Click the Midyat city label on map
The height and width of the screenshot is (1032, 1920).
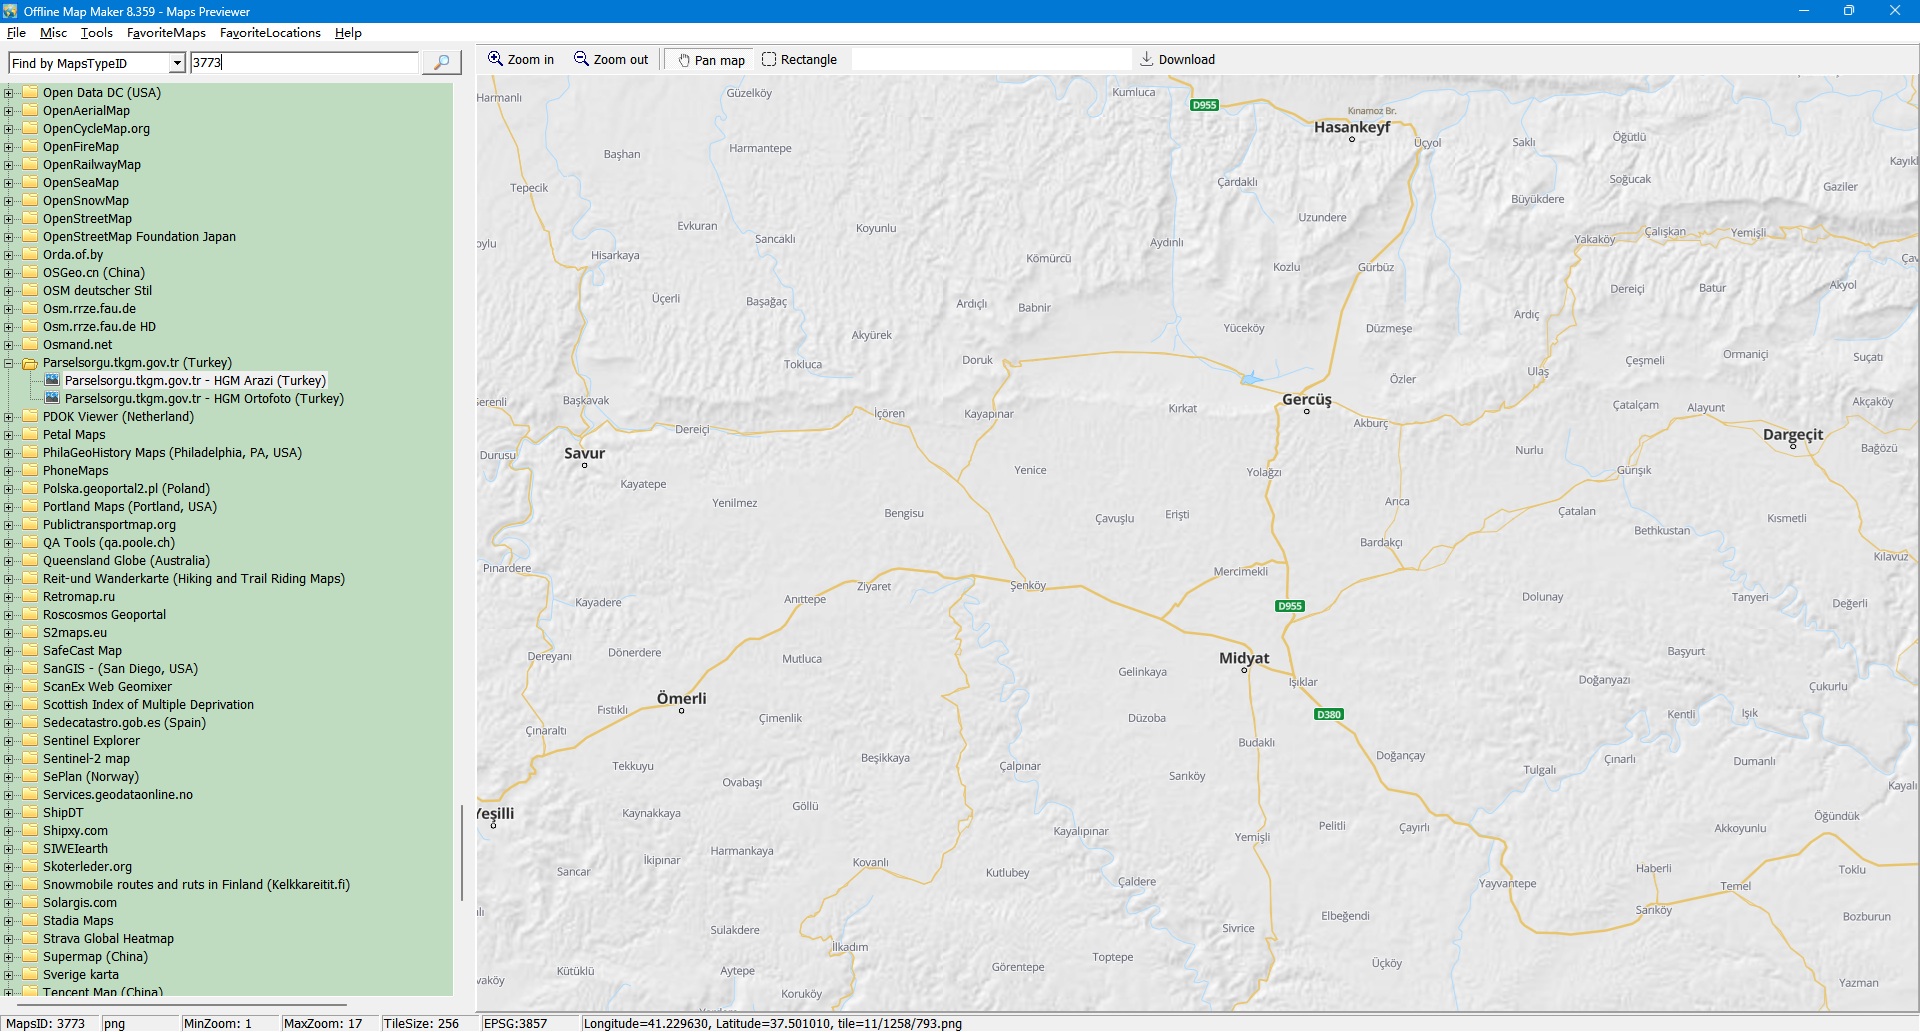coord(1243,658)
